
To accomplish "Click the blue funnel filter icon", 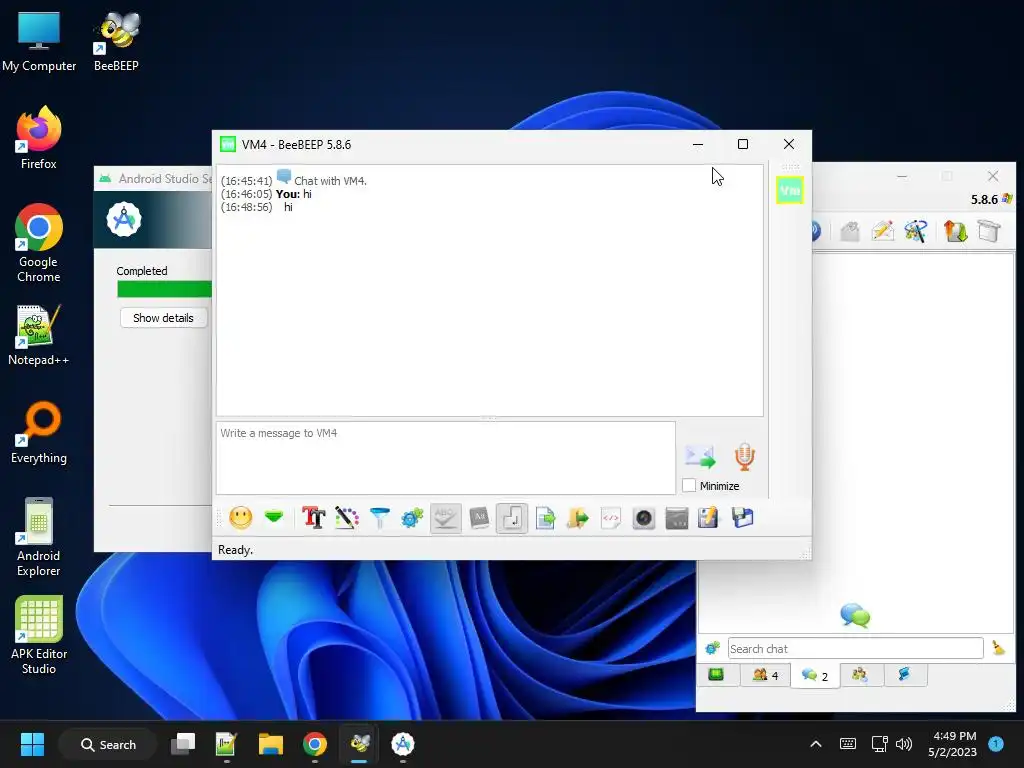I will [x=379, y=518].
